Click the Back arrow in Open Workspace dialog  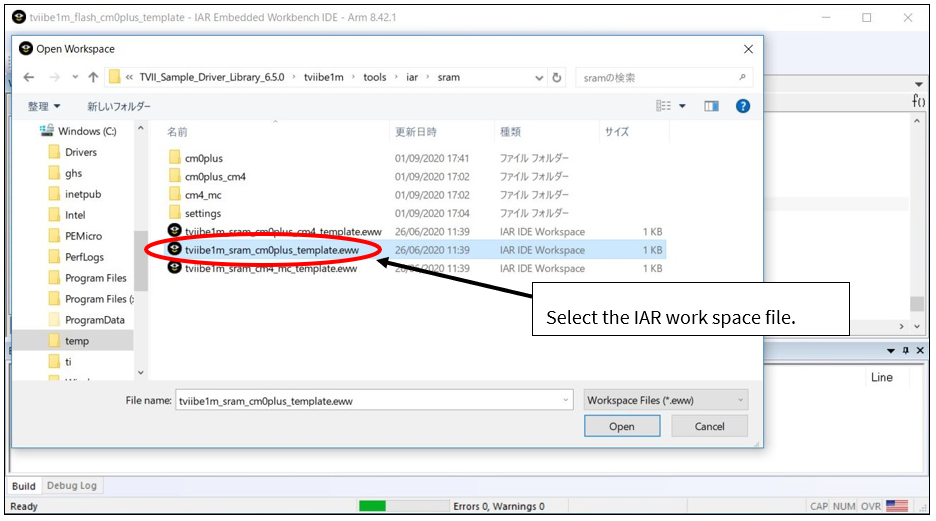pos(29,78)
